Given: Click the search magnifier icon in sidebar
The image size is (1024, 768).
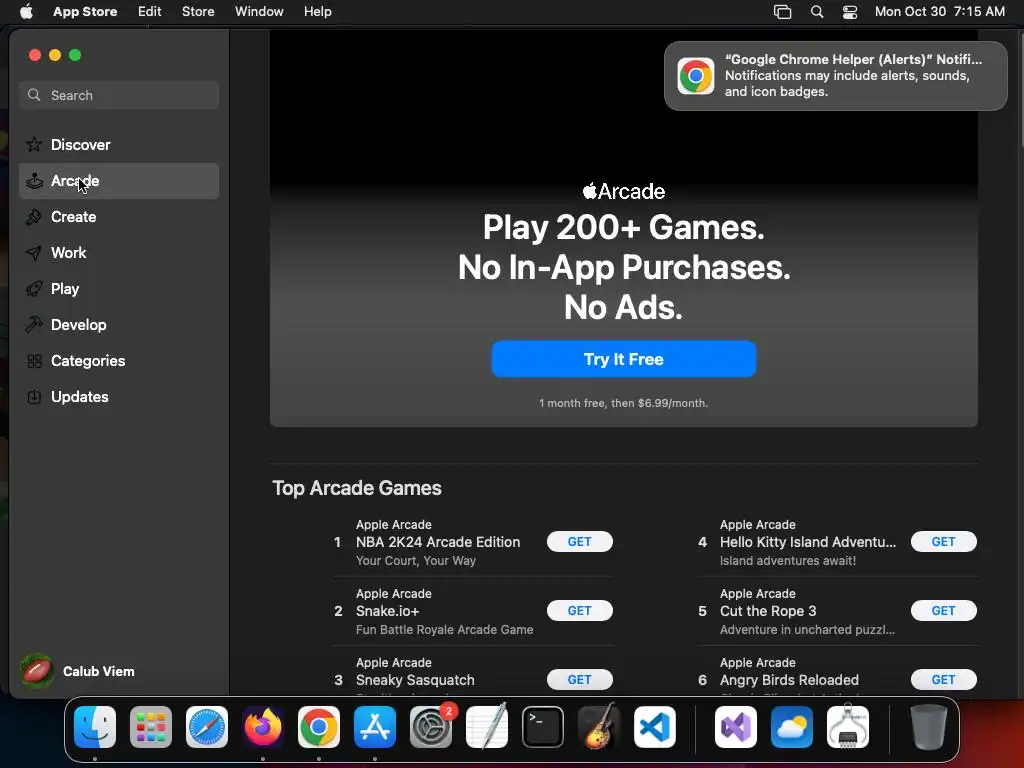Looking at the screenshot, I should [34, 95].
